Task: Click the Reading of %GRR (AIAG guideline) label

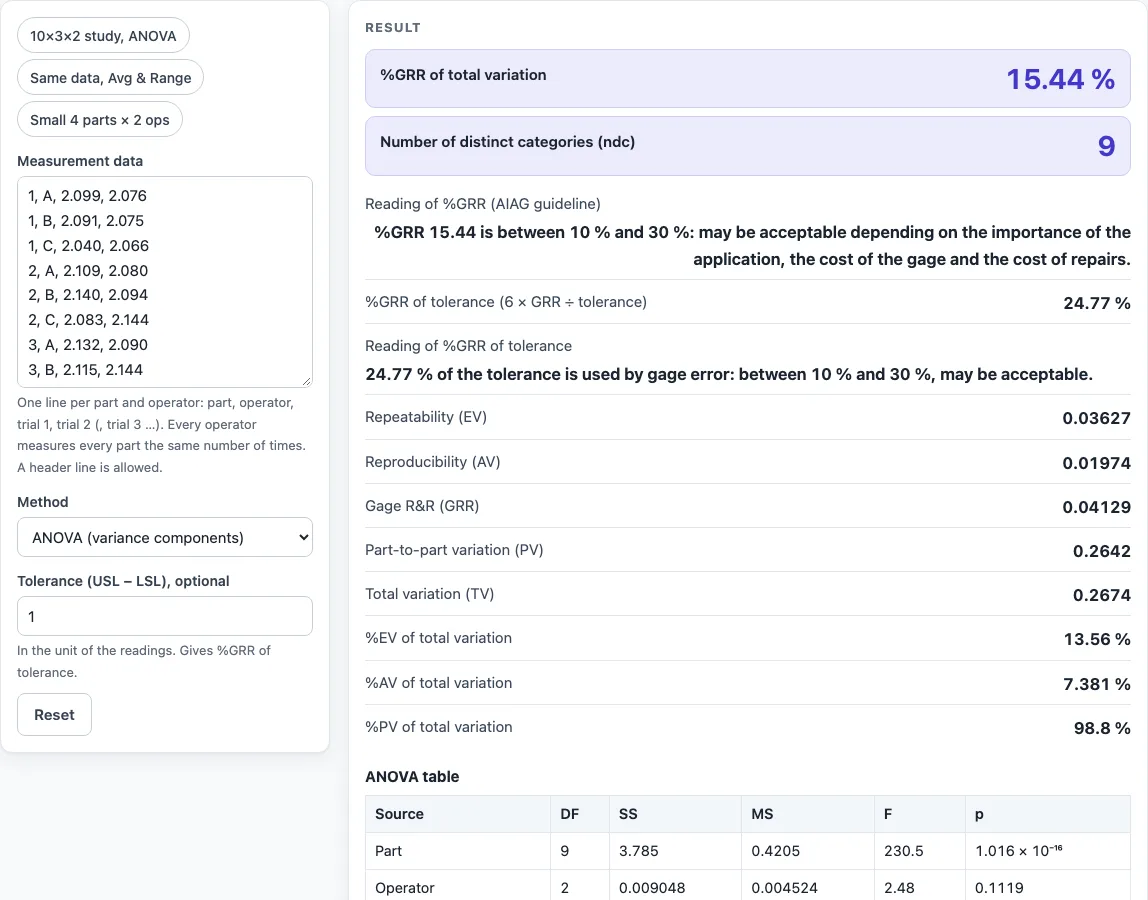Action: (x=482, y=204)
